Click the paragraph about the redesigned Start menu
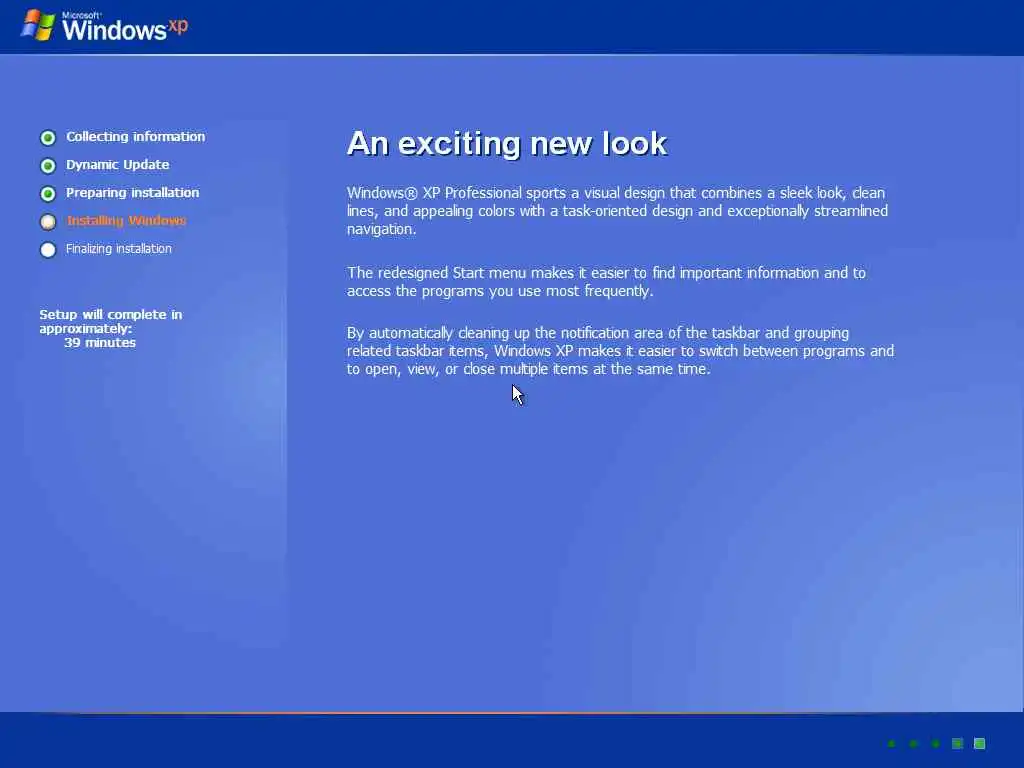 pyautogui.click(x=606, y=281)
